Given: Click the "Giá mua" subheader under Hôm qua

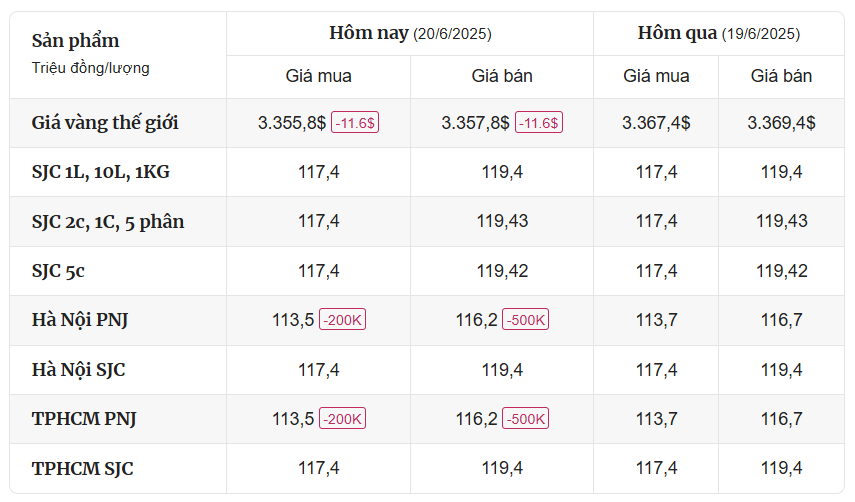Looking at the screenshot, I should coord(656,76).
